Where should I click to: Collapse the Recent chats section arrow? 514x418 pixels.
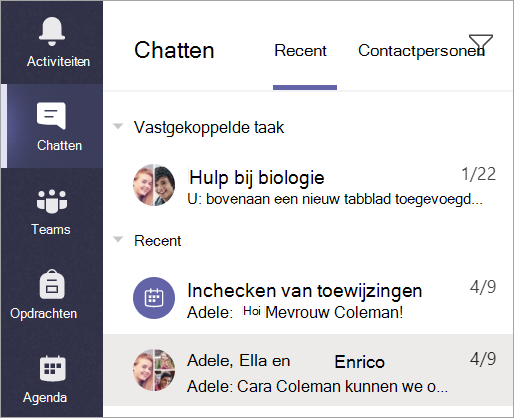point(118,240)
